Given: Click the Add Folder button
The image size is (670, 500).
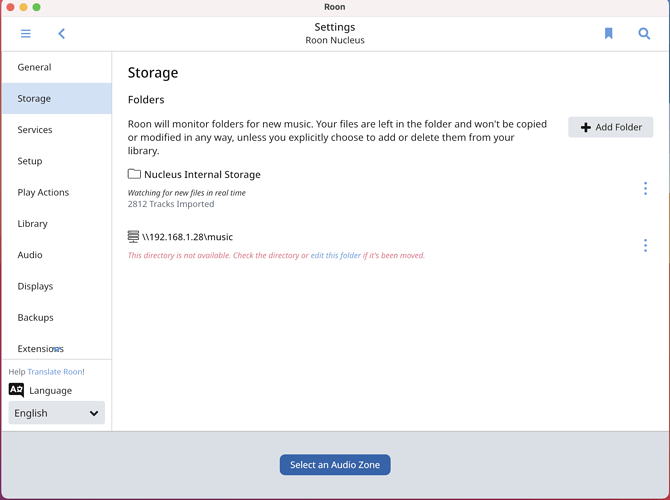Looking at the screenshot, I should point(610,127).
